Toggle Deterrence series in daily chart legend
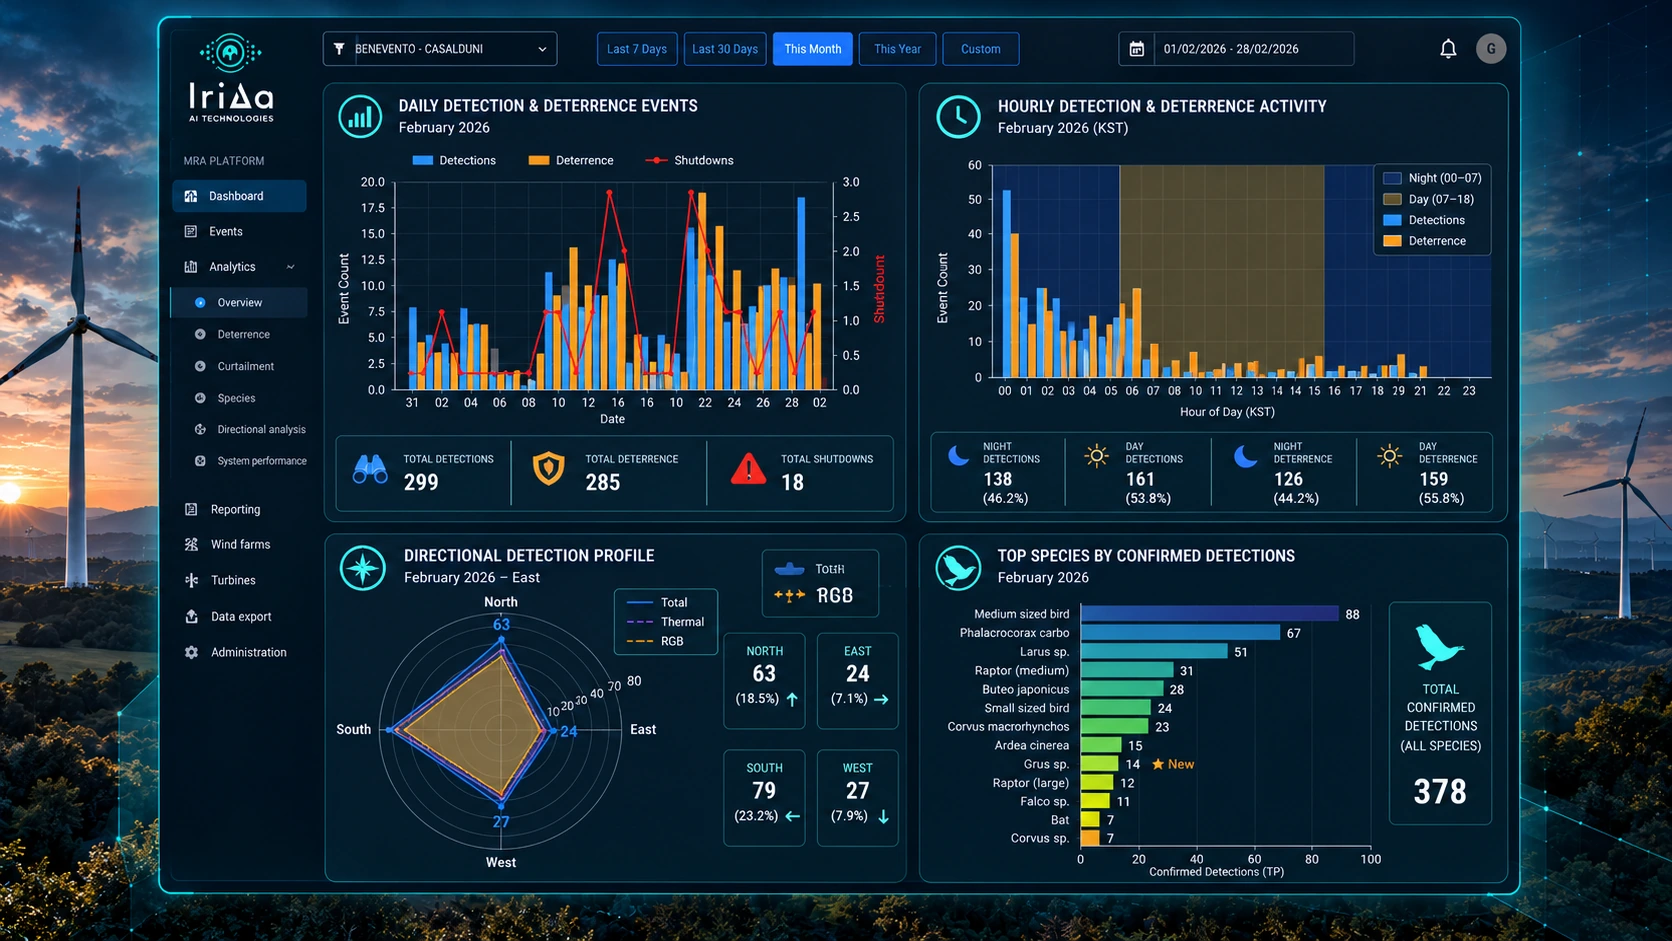 (x=571, y=160)
